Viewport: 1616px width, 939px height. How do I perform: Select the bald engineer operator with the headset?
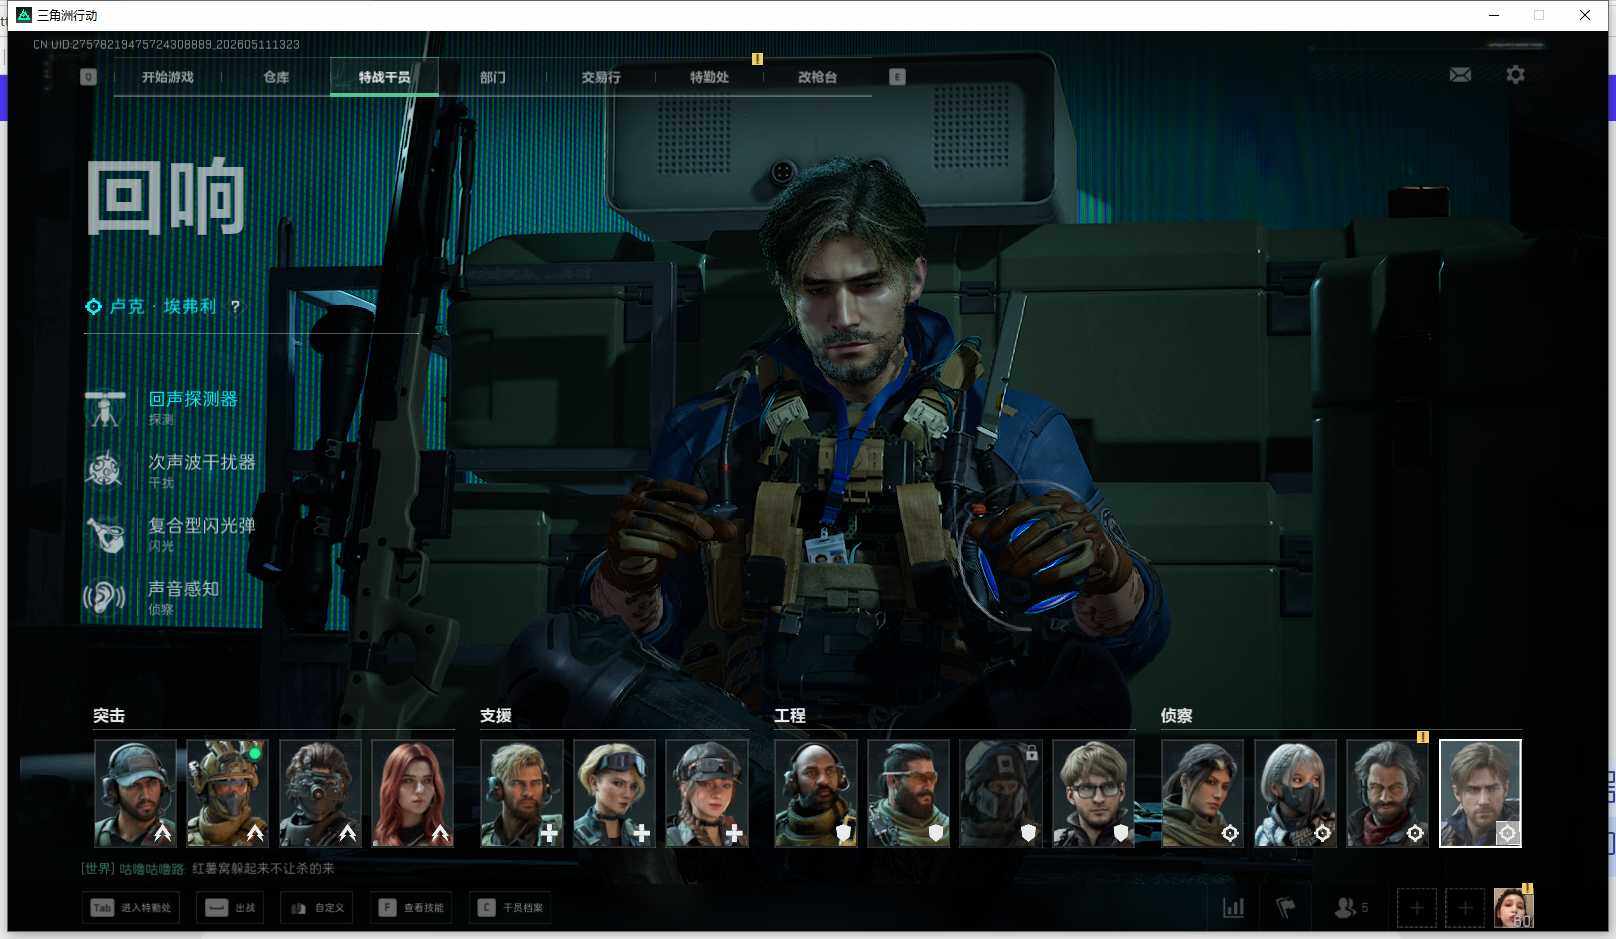click(816, 793)
